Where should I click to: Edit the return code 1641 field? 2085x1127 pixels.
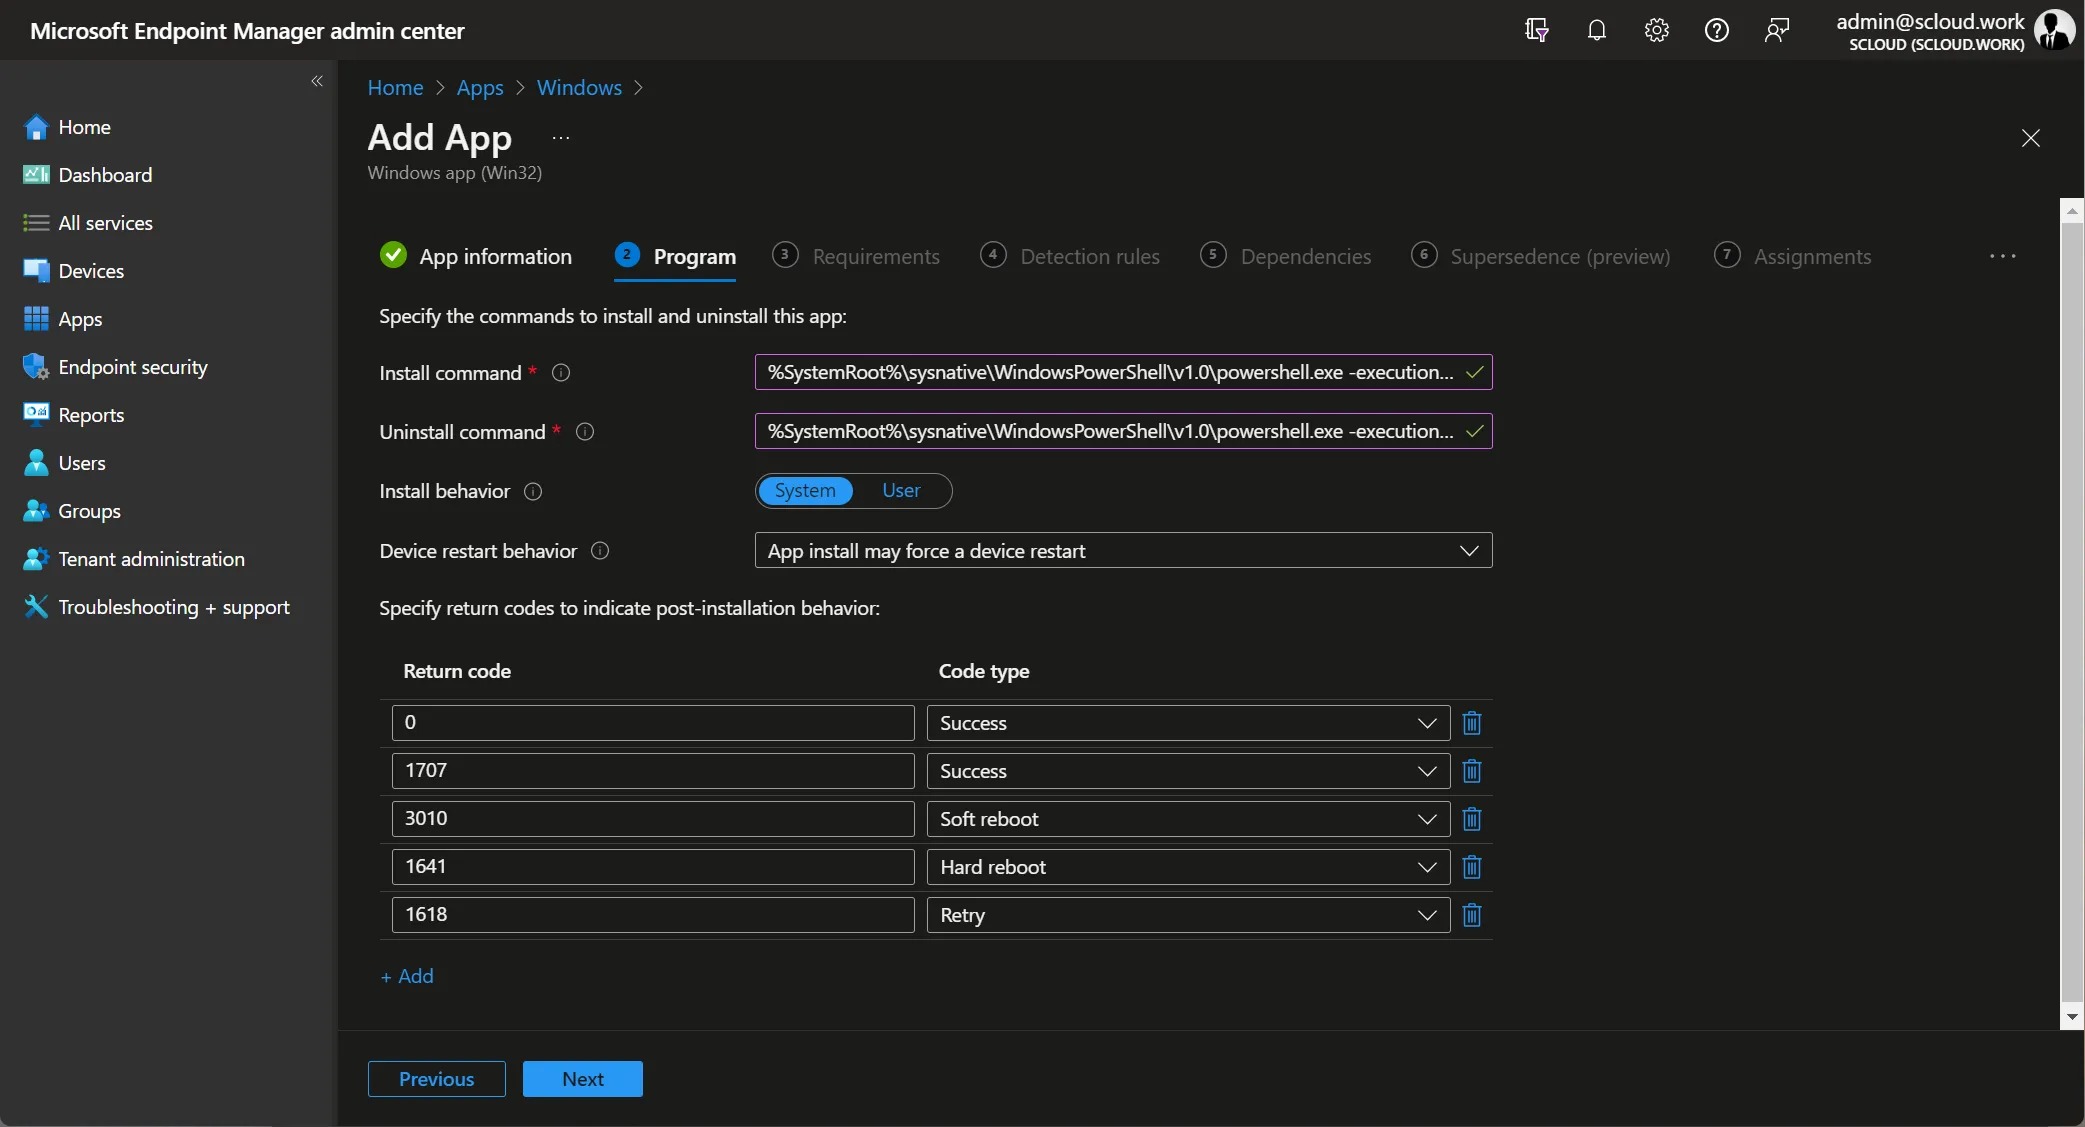tap(653, 867)
